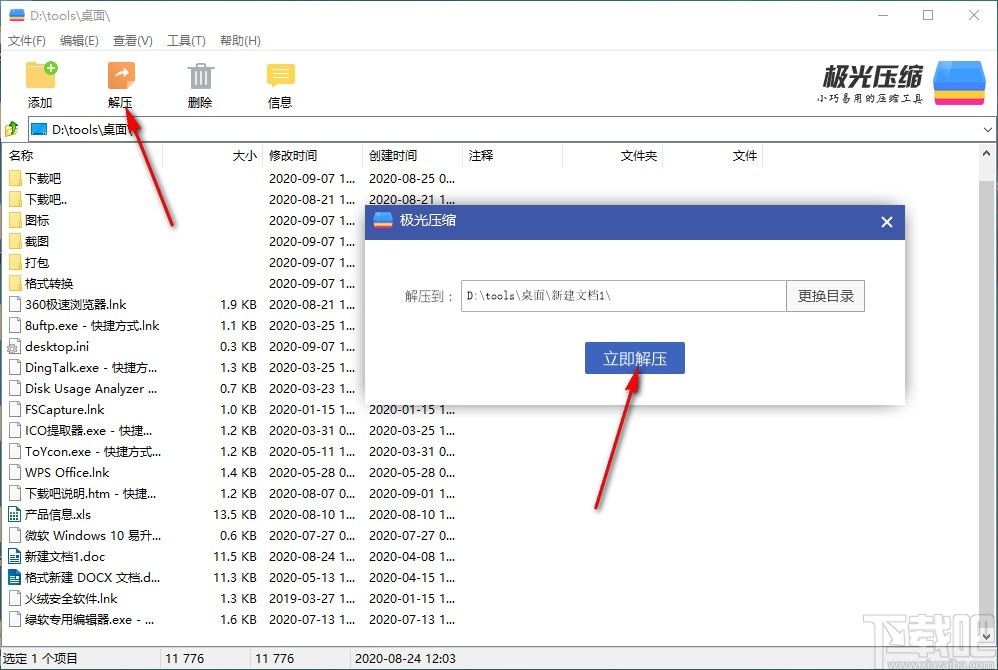
Task: Close the extraction dialog with the X
Action: (x=886, y=221)
